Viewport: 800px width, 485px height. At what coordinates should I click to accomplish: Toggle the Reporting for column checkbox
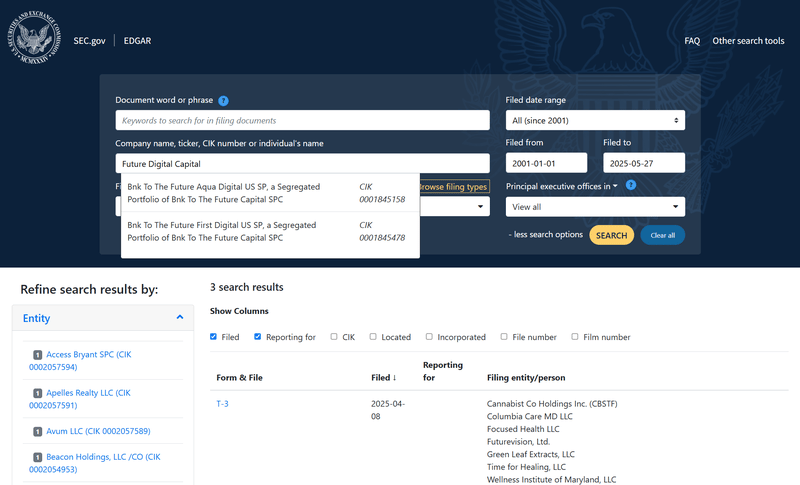(x=258, y=337)
